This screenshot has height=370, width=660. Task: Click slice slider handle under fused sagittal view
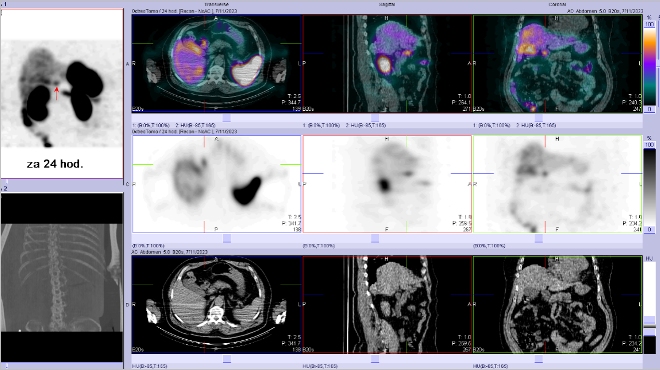(x=375, y=118)
